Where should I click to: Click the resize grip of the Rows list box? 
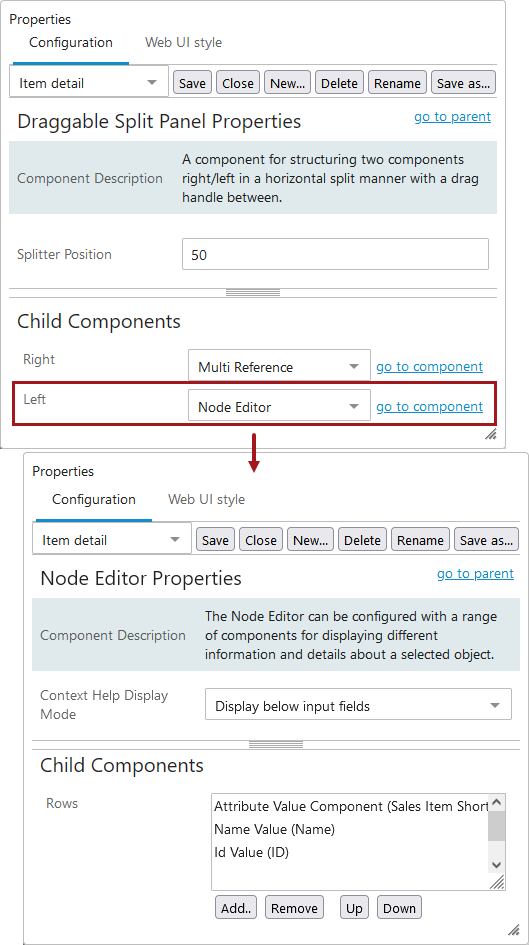coord(496,882)
